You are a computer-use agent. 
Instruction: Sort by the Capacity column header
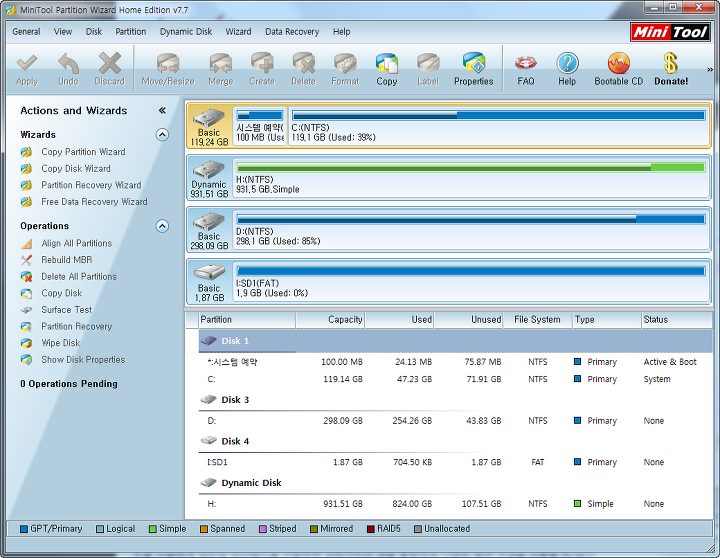click(330, 320)
